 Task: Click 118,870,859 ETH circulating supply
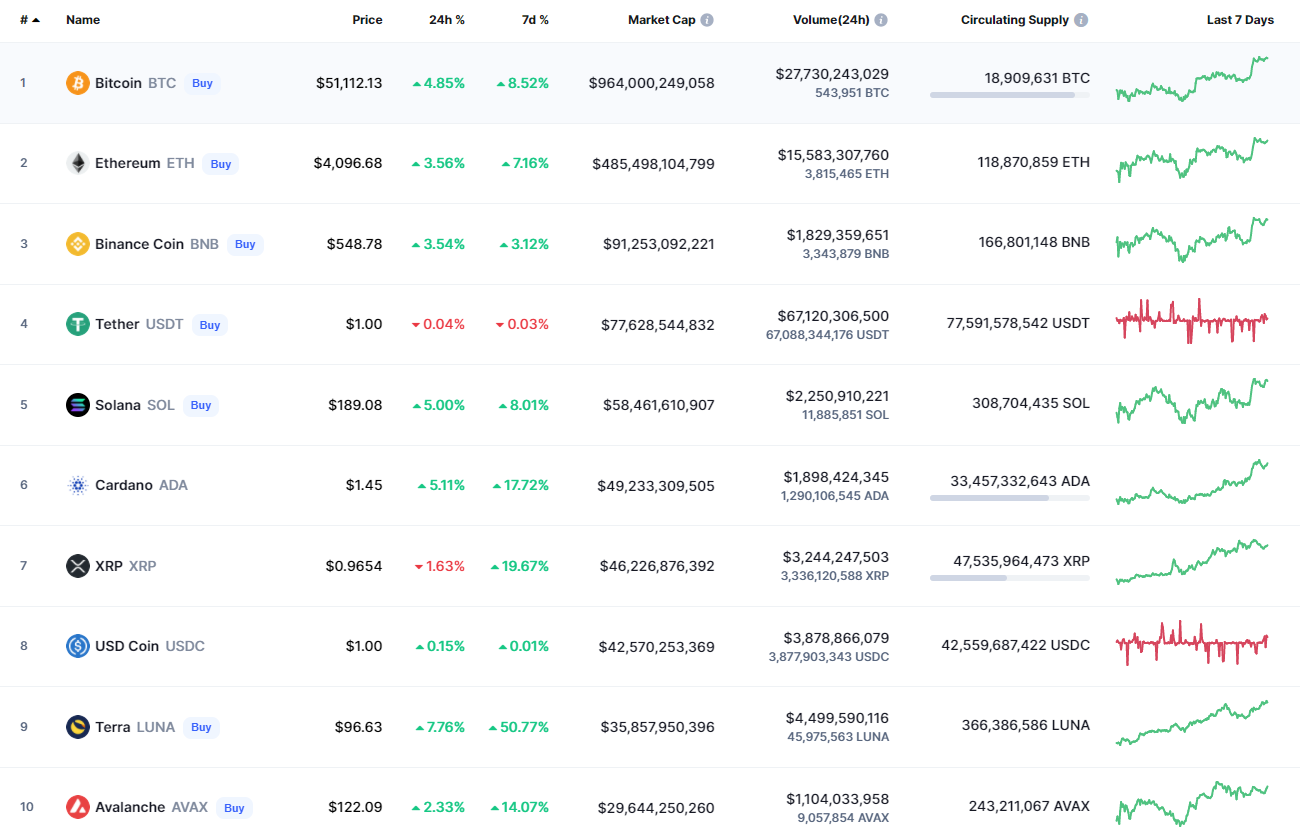pos(1034,161)
